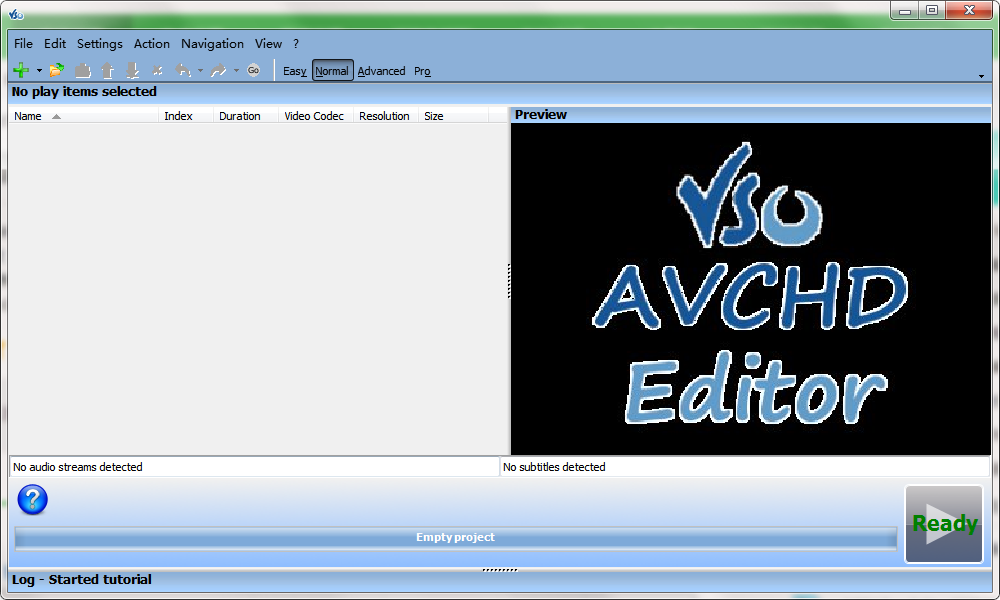
Task: Switch to Advanced mode
Action: (x=381, y=71)
